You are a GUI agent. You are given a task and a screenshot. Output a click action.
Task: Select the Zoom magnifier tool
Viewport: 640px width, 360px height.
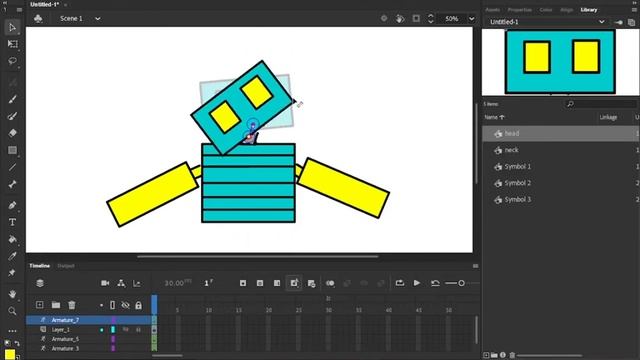point(12,311)
